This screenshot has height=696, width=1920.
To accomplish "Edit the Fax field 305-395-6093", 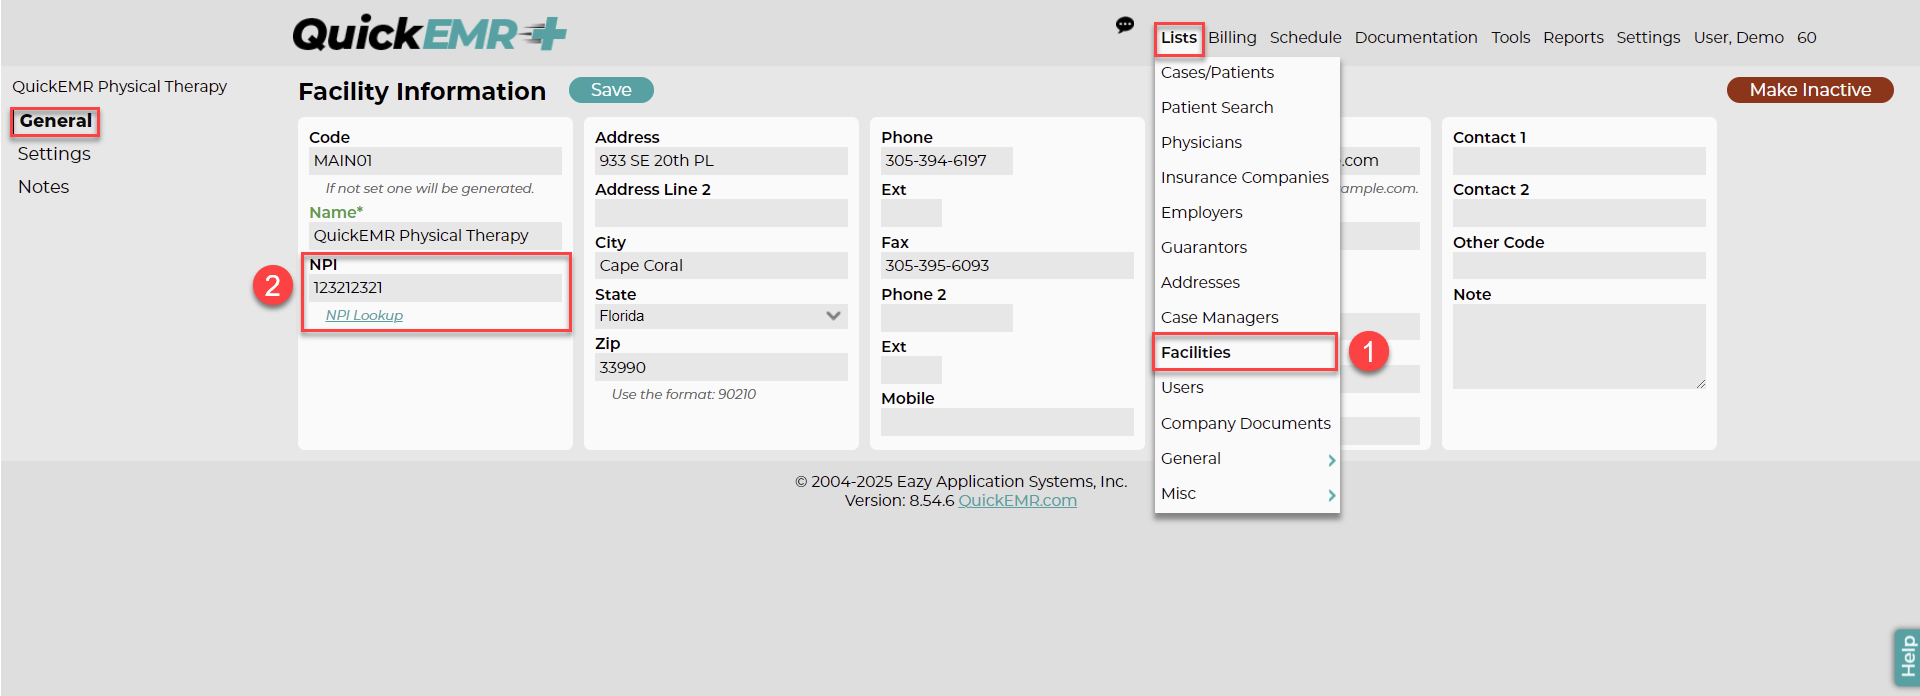I will (1007, 266).
